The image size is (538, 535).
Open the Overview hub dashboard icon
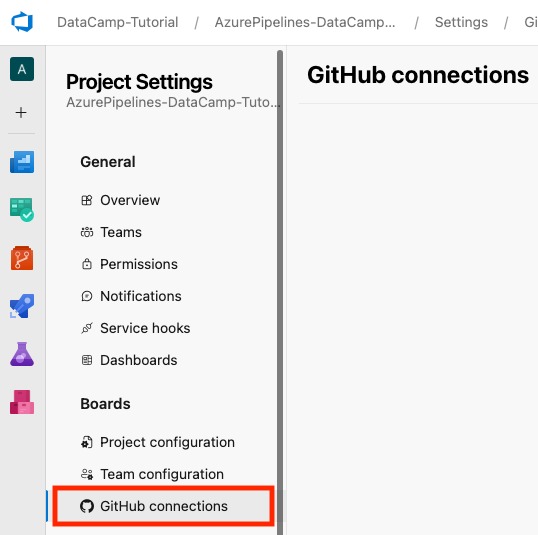[x=22, y=162]
